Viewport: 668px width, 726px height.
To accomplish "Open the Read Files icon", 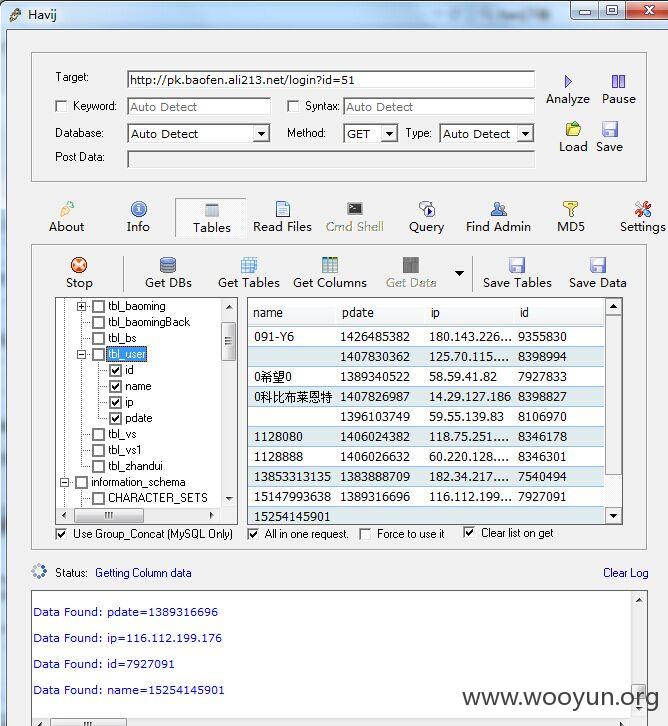I will pos(282,209).
